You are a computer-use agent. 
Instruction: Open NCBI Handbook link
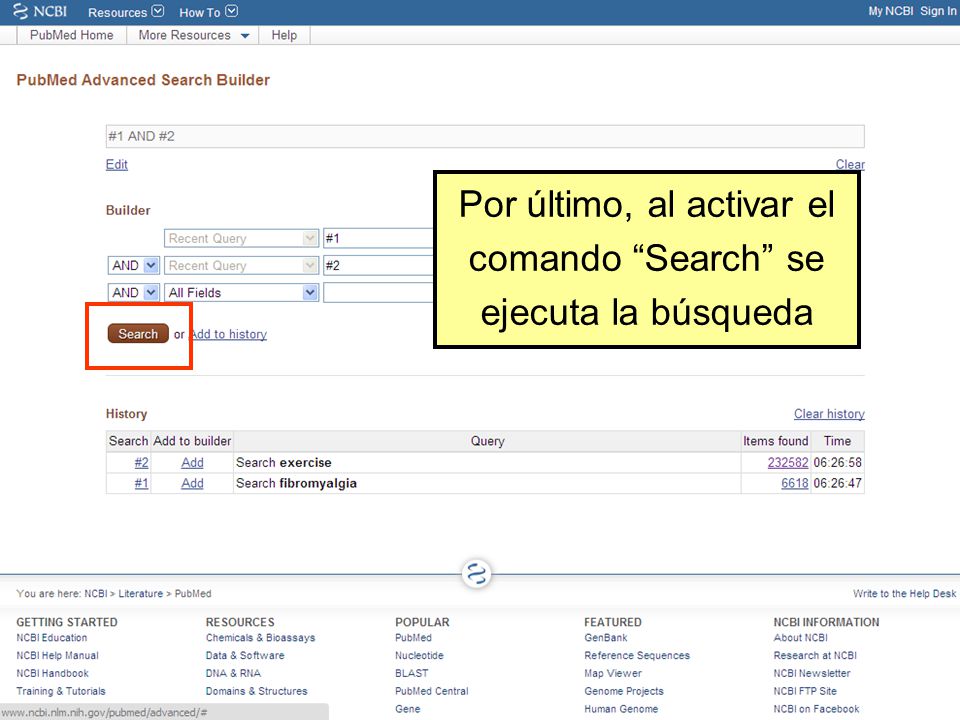coord(53,673)
